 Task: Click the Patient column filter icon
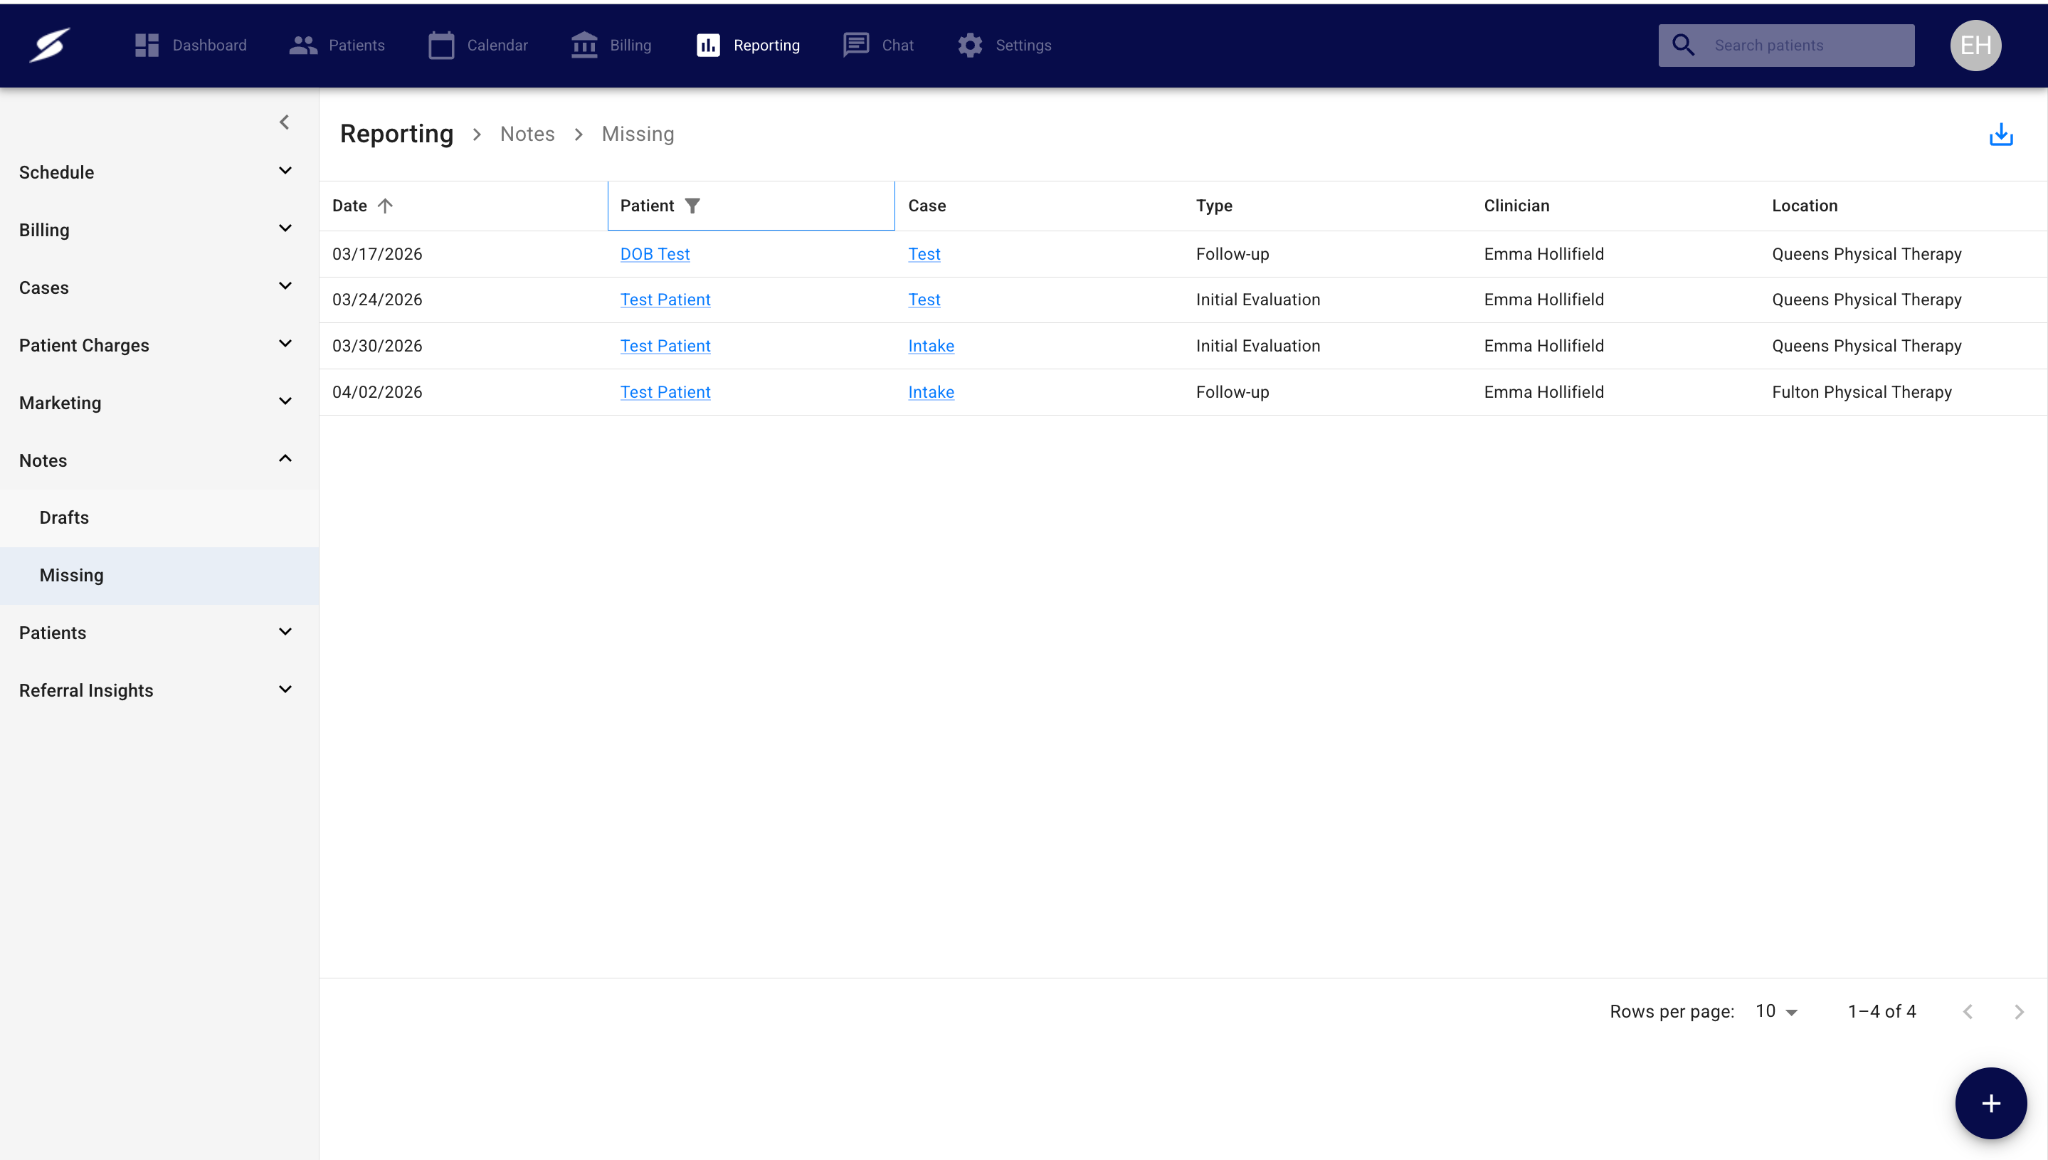(692, 206)
